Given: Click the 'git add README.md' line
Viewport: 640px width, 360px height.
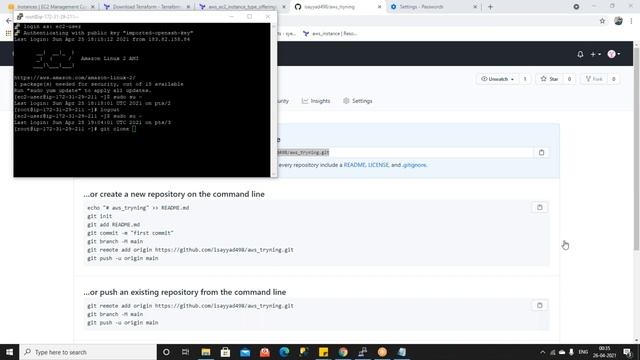Looking at the screenshot, I should point(113,224).
